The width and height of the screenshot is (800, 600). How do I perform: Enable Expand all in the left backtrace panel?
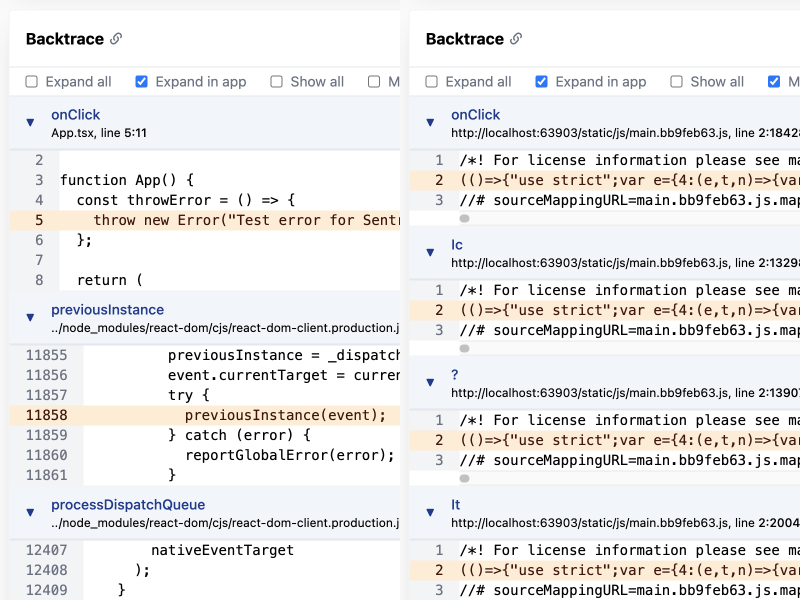click(32, 82)
